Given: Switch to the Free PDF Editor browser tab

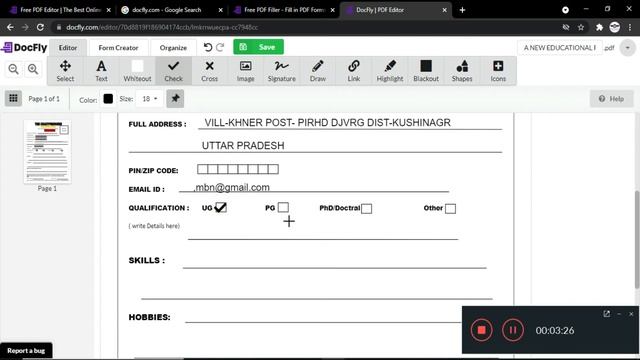Looking at the screenshot, I should [x=60, y=10].
